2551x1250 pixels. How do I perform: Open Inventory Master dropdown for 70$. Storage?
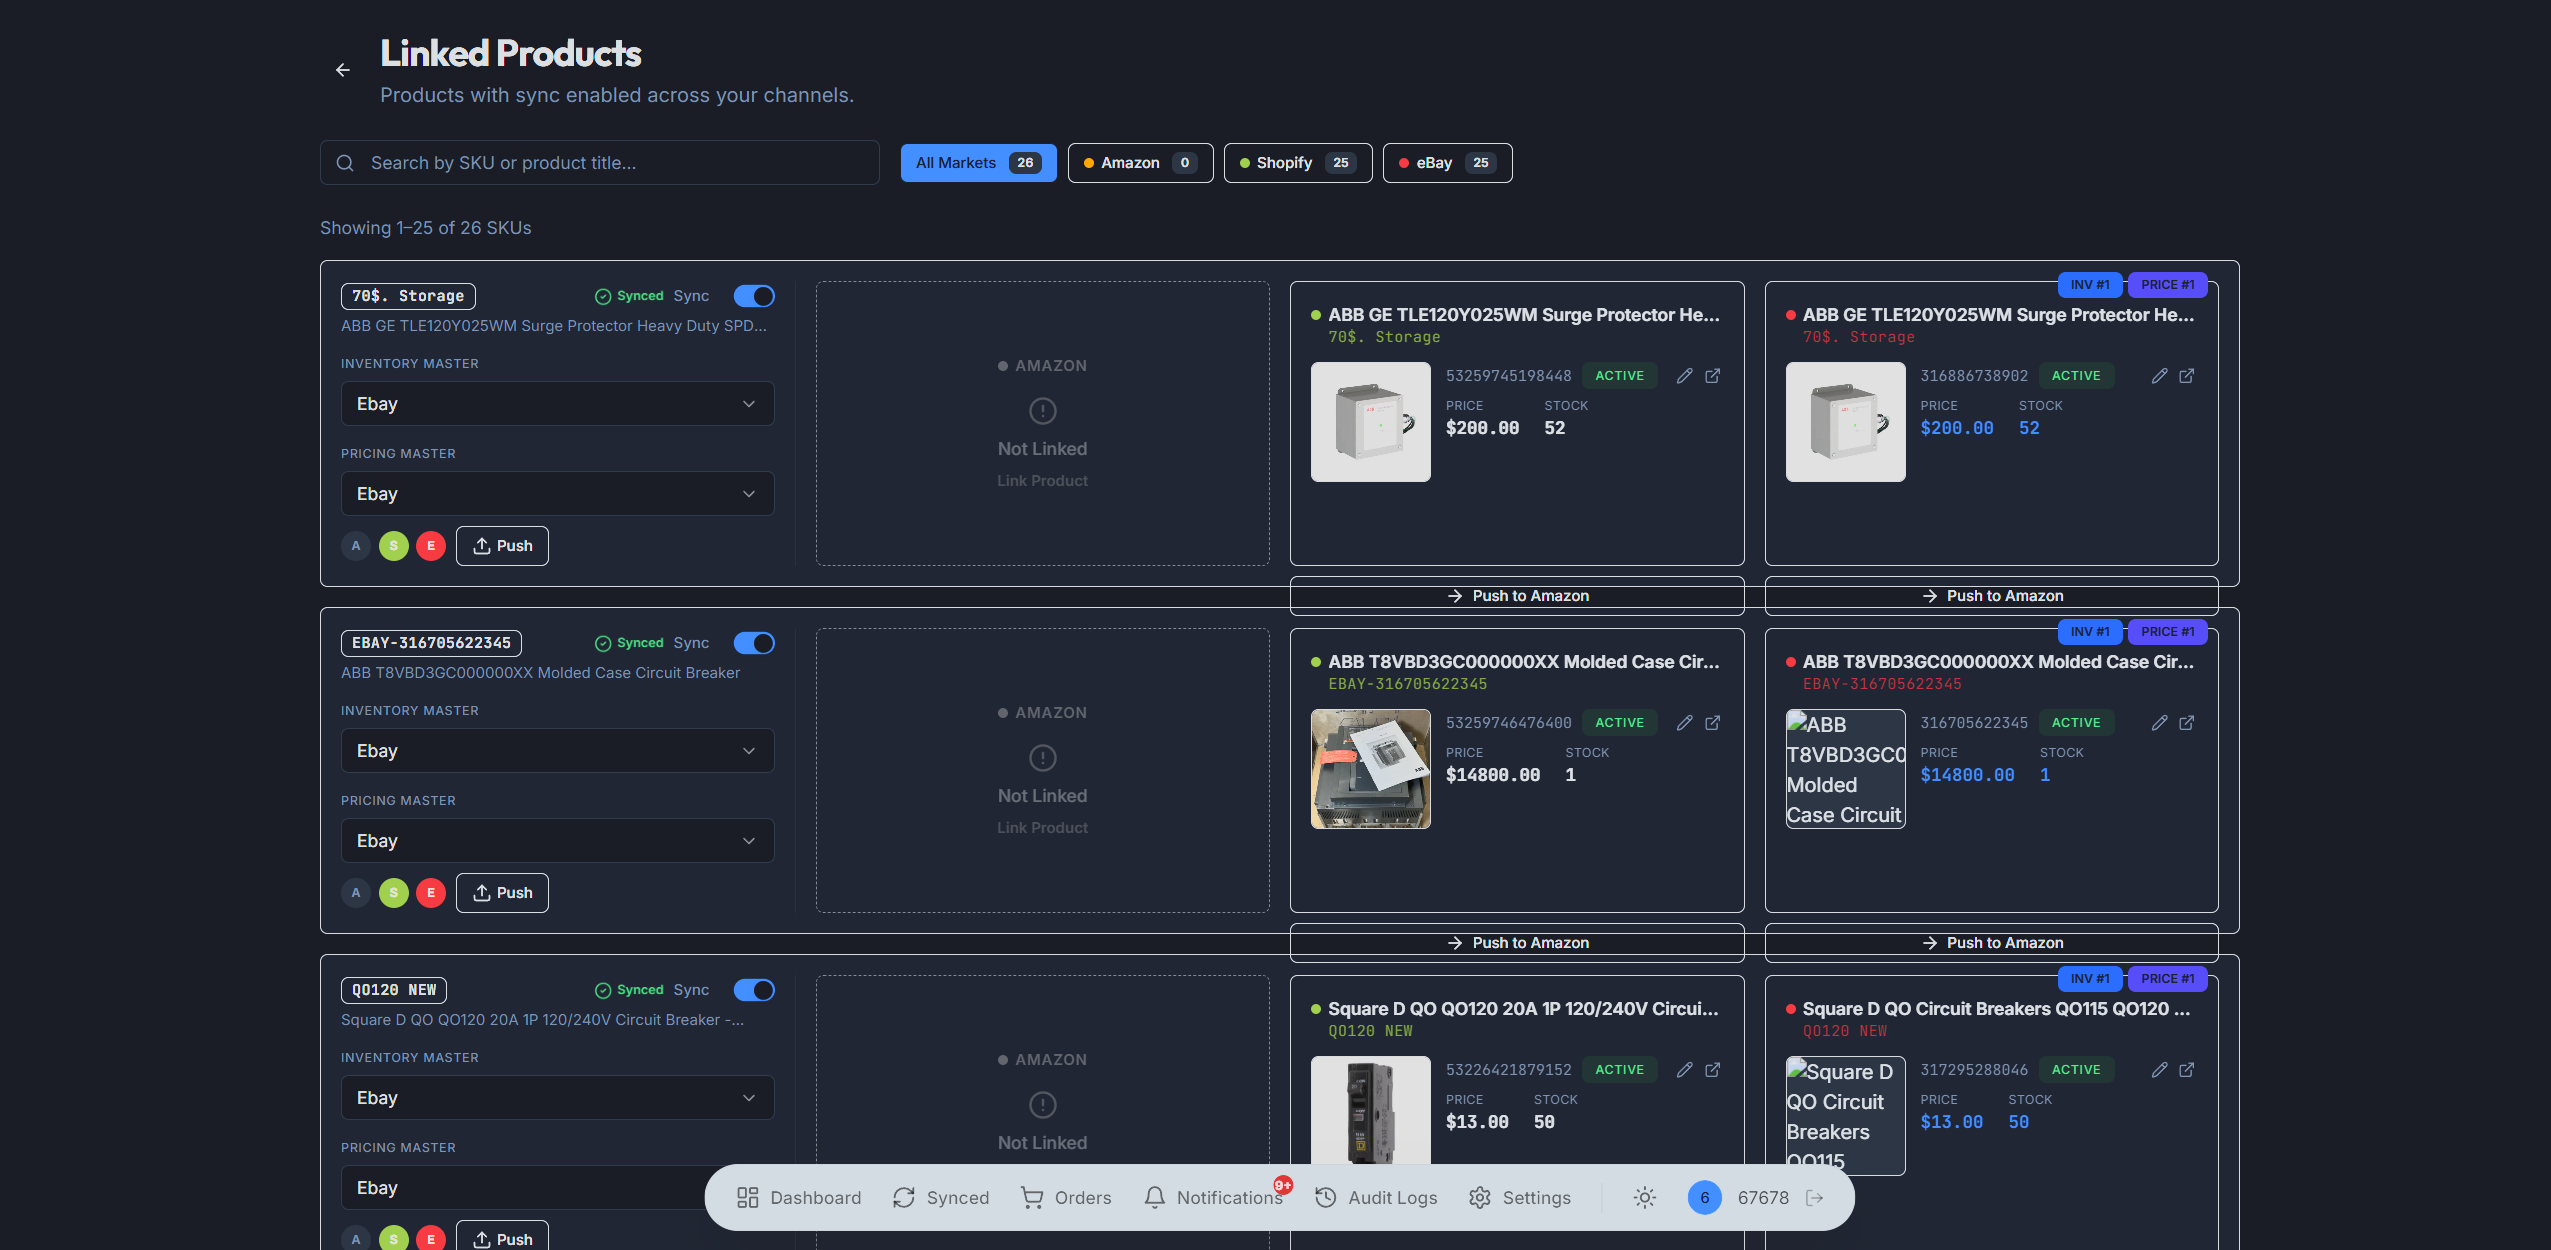tap(558, 404)
